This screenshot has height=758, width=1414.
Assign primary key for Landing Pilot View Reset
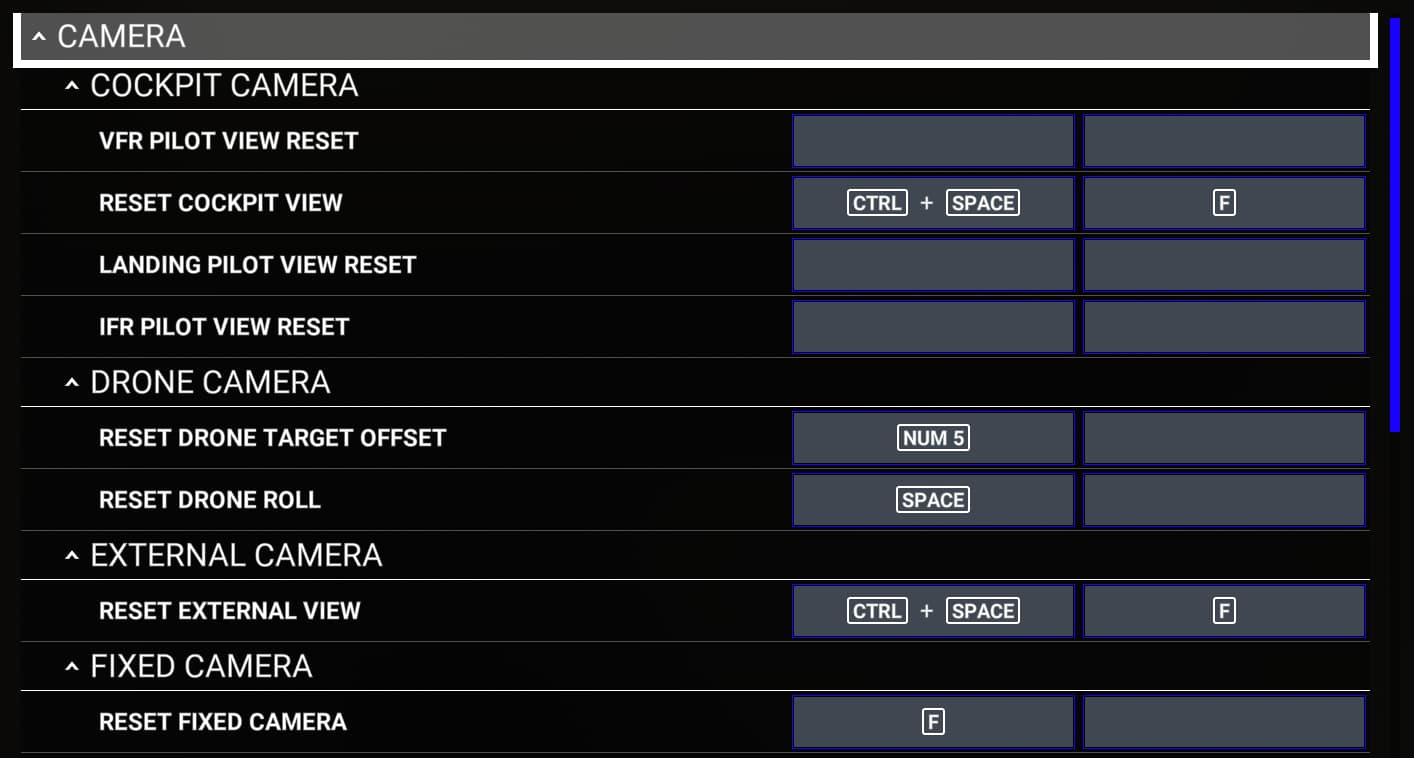click(933, 265)
